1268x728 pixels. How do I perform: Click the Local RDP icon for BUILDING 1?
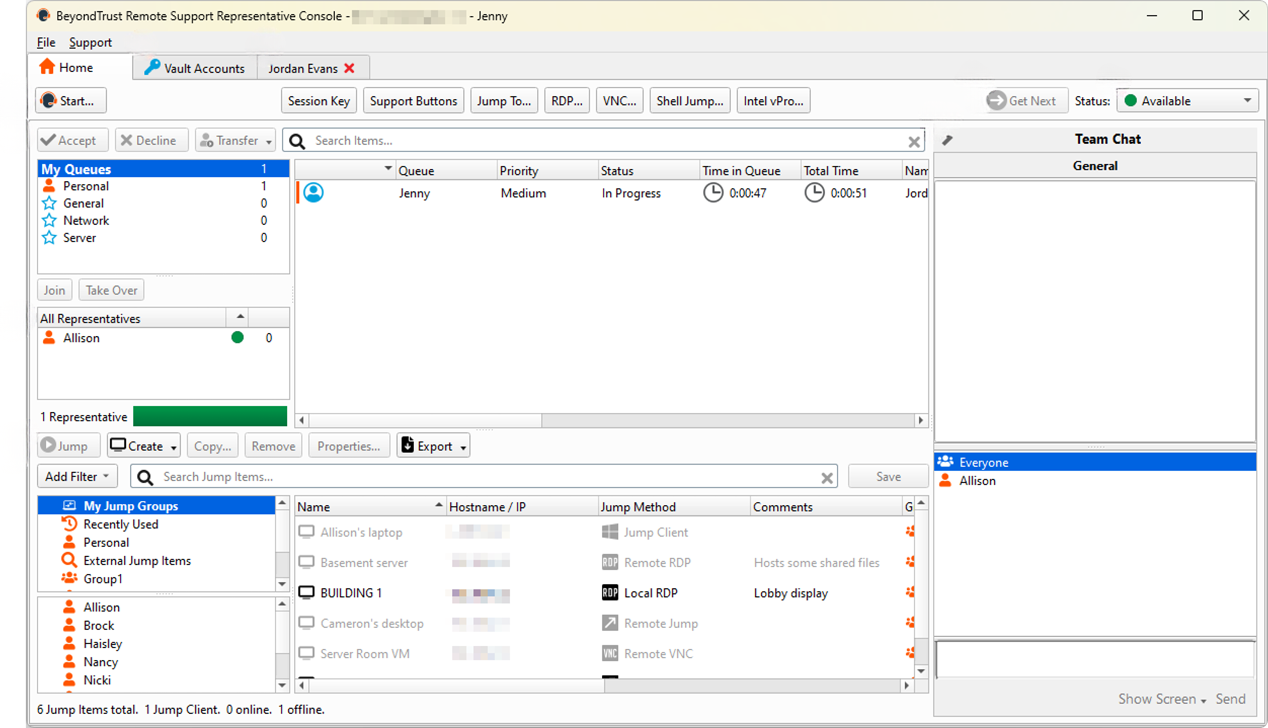610,593
